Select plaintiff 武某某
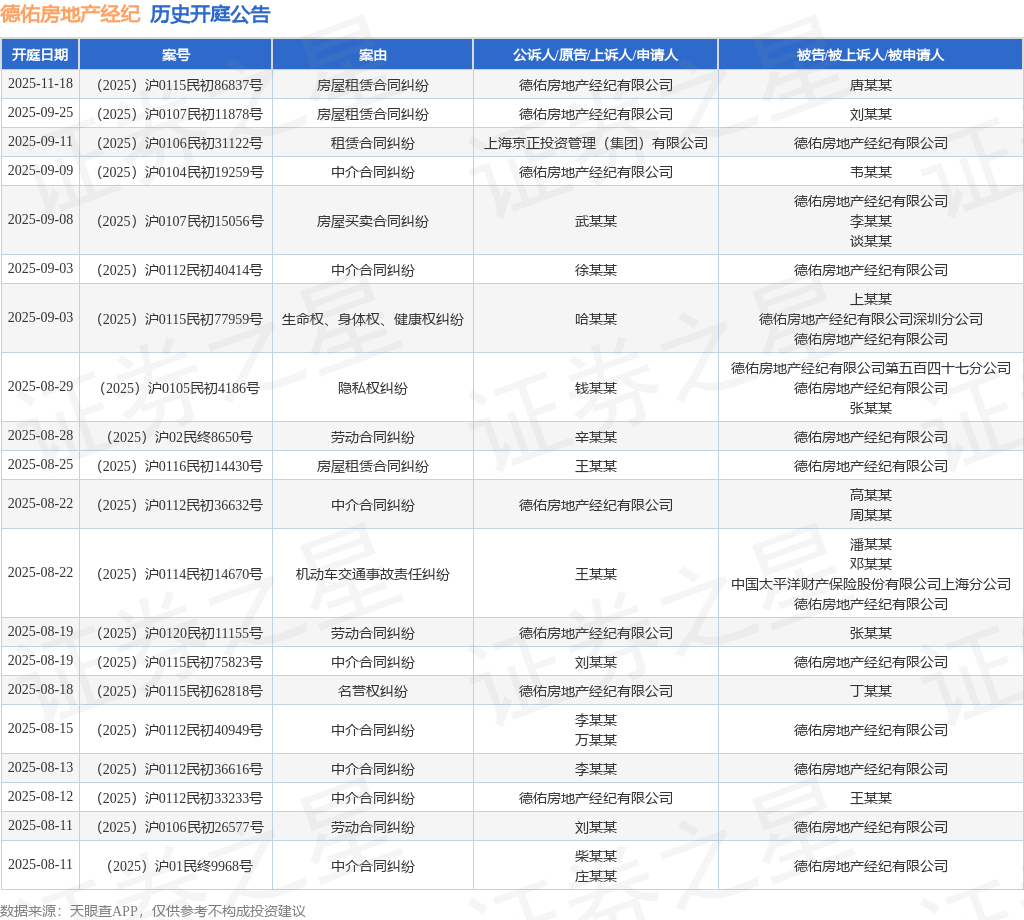The width and height of the screenshot is (1024, 920). [596, 221]
